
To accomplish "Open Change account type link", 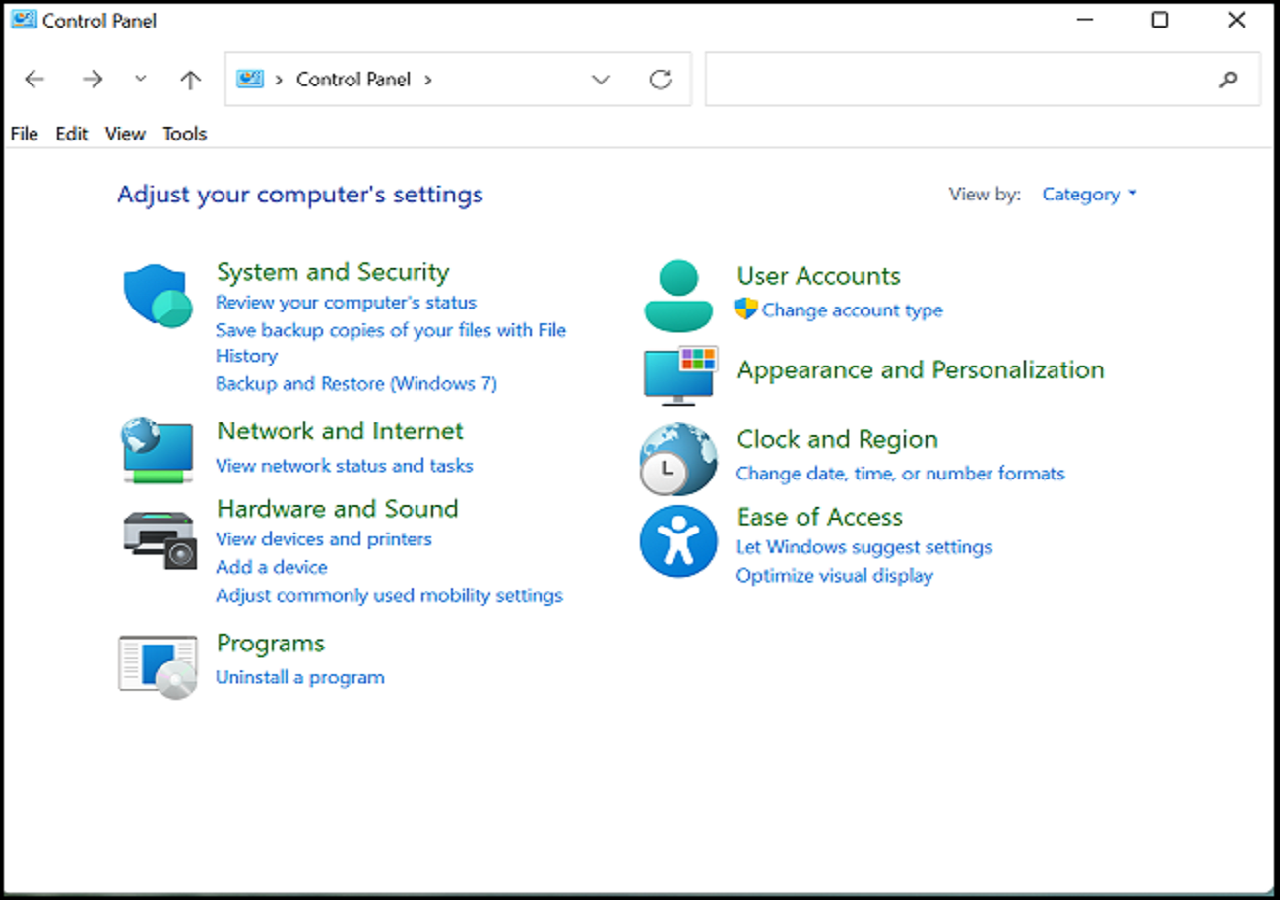I will (x=852, y=311).
